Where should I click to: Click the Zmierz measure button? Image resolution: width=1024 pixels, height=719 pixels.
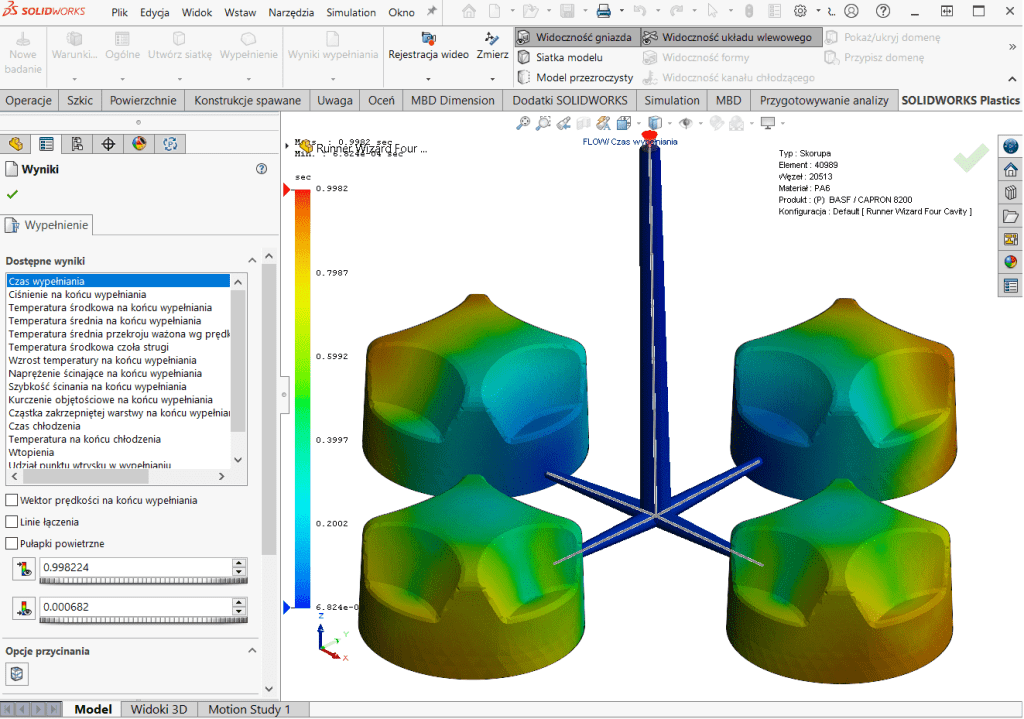(492, 46)
